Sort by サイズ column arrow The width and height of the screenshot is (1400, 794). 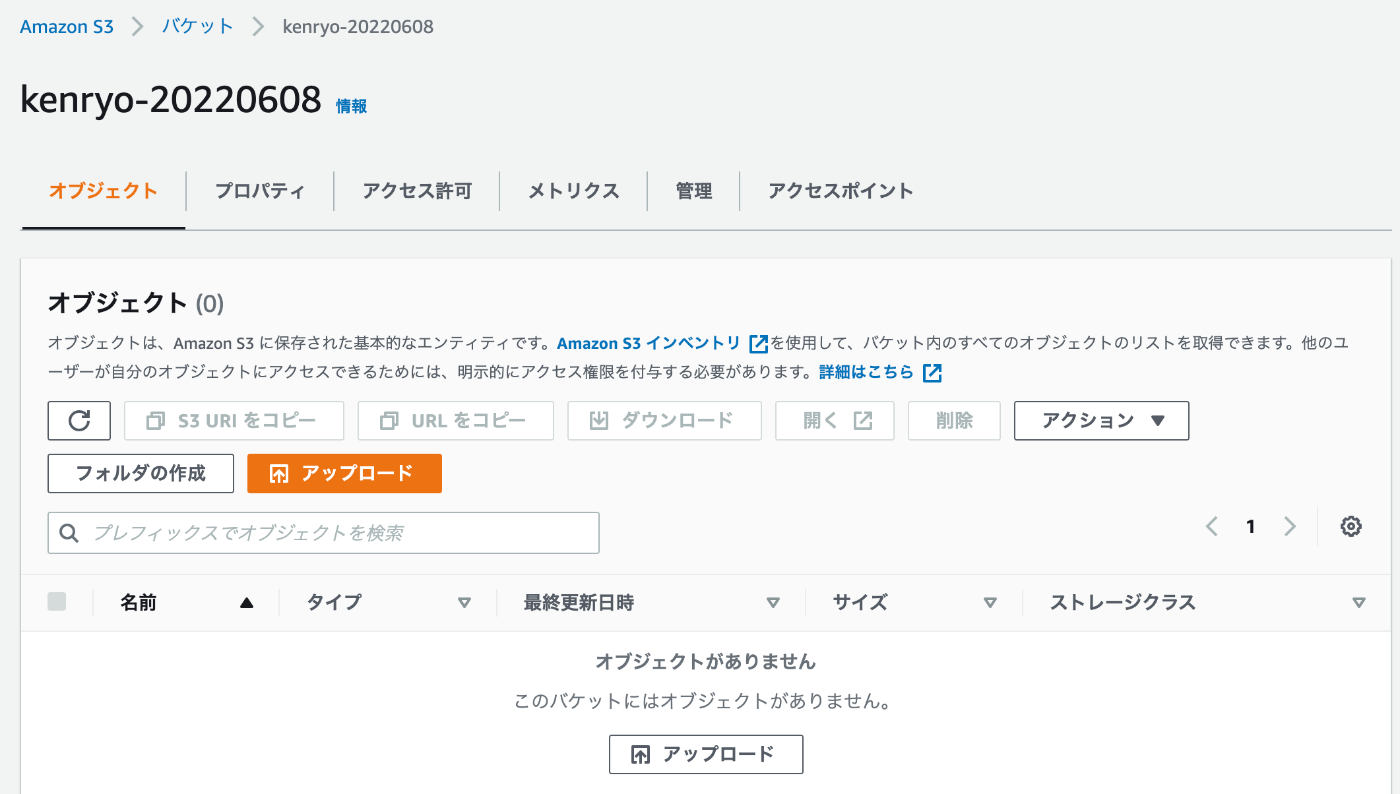990,603
